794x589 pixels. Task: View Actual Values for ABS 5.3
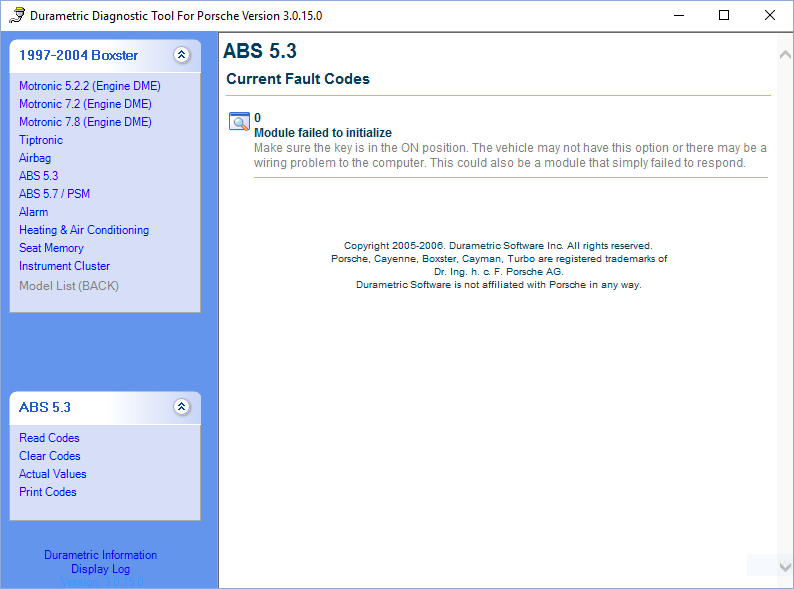tap(53, 474)
